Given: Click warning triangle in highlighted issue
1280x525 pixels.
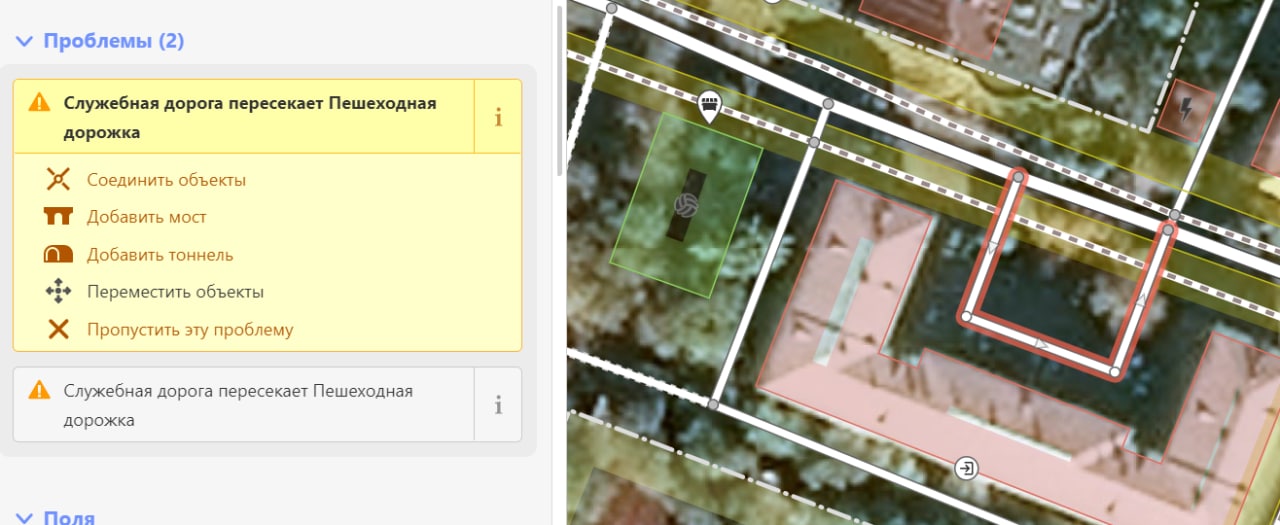Looking at the screenshot, I should [x=39, y=102].
